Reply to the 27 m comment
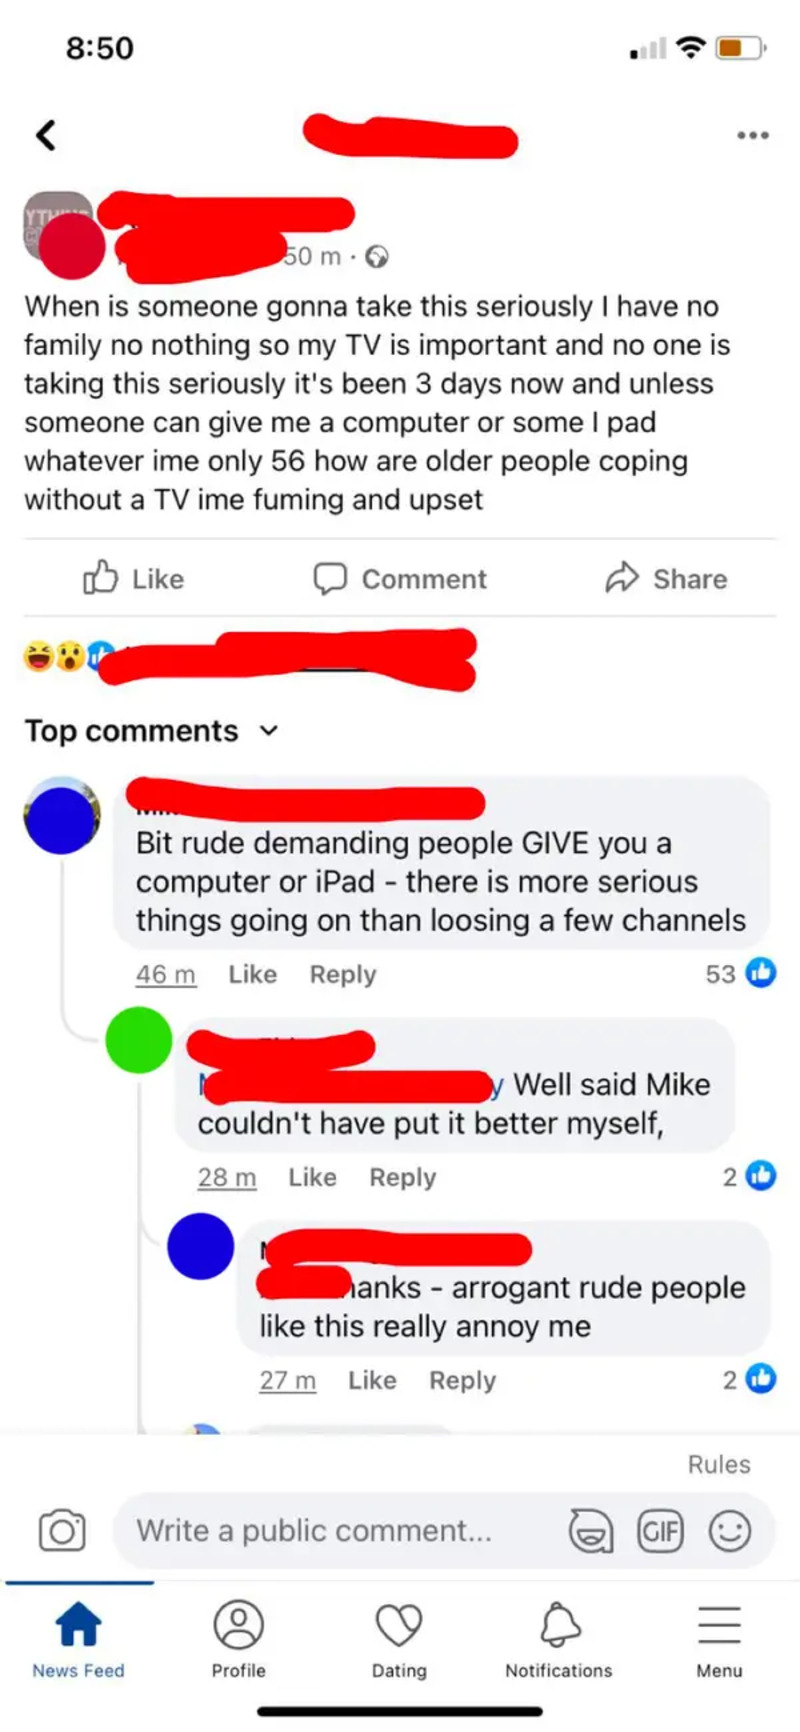Viewport: 800px width, 1732px height. tap(462, 1380)
